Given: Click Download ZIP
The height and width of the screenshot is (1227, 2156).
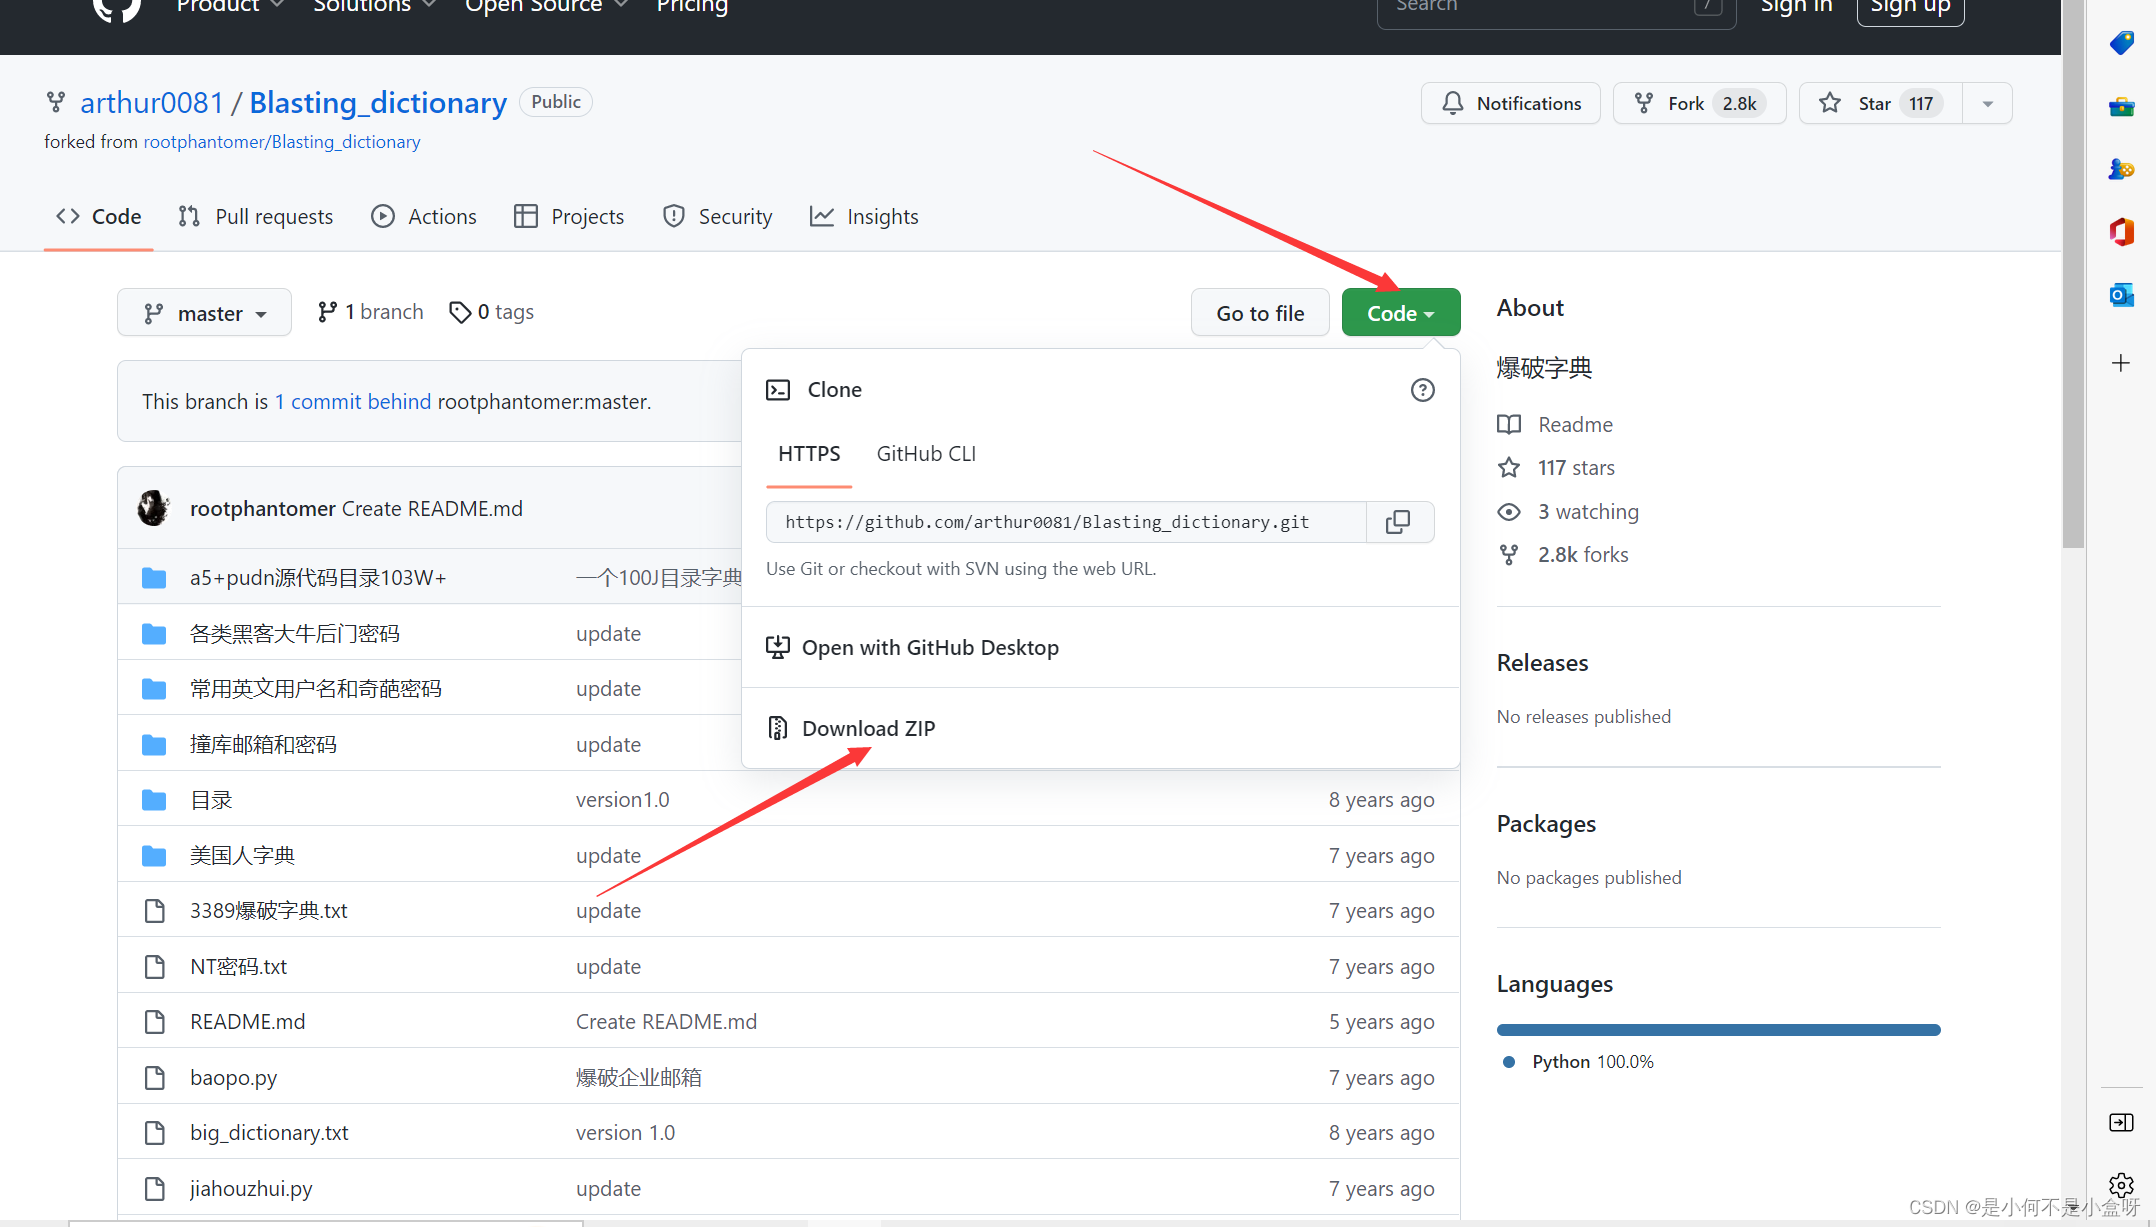Looking at the screenshot, I should point(868,728).
